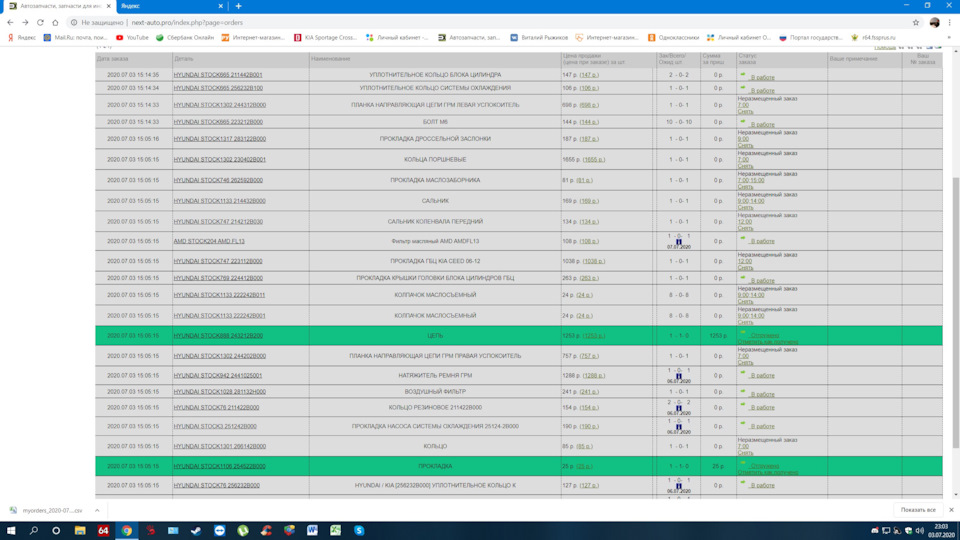This screenshot has height=540, width=960.
Task: Open the Chrome profile avatar
Action: pos(934,23)
